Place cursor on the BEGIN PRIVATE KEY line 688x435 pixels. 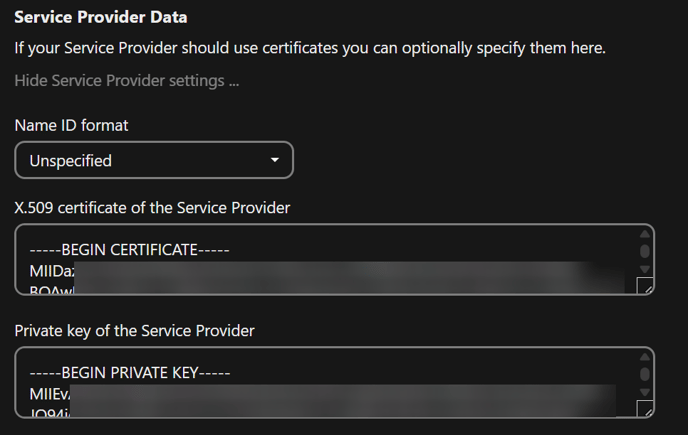tap(130, 373)
